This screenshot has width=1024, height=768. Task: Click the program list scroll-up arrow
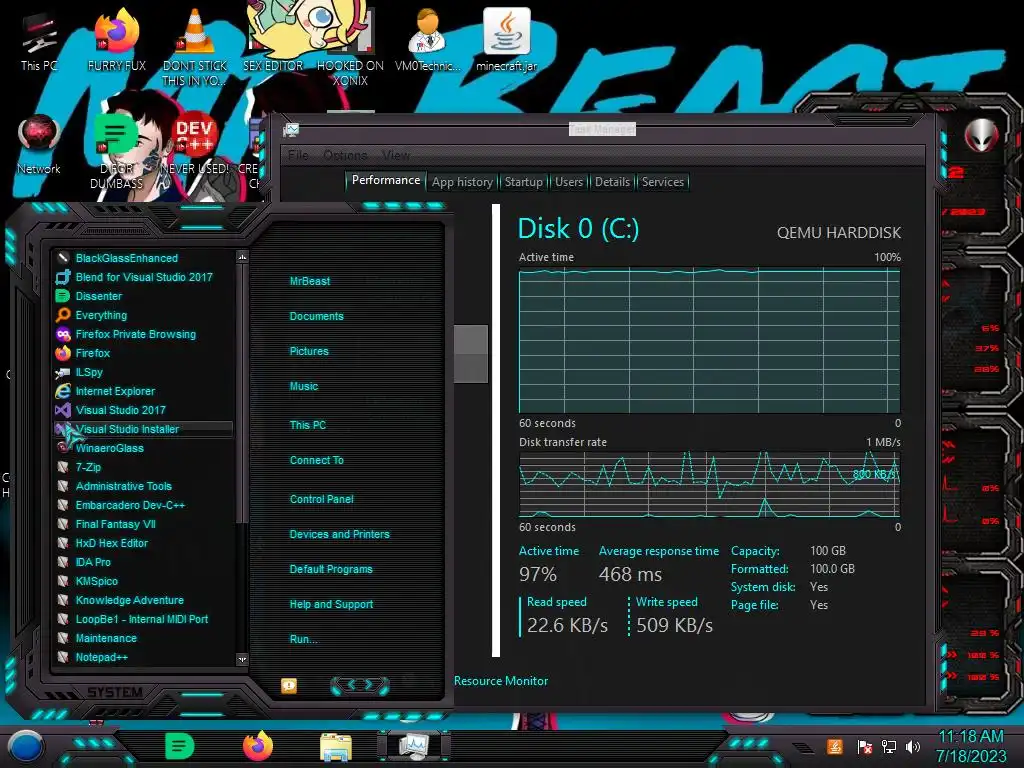pos(242,257)
